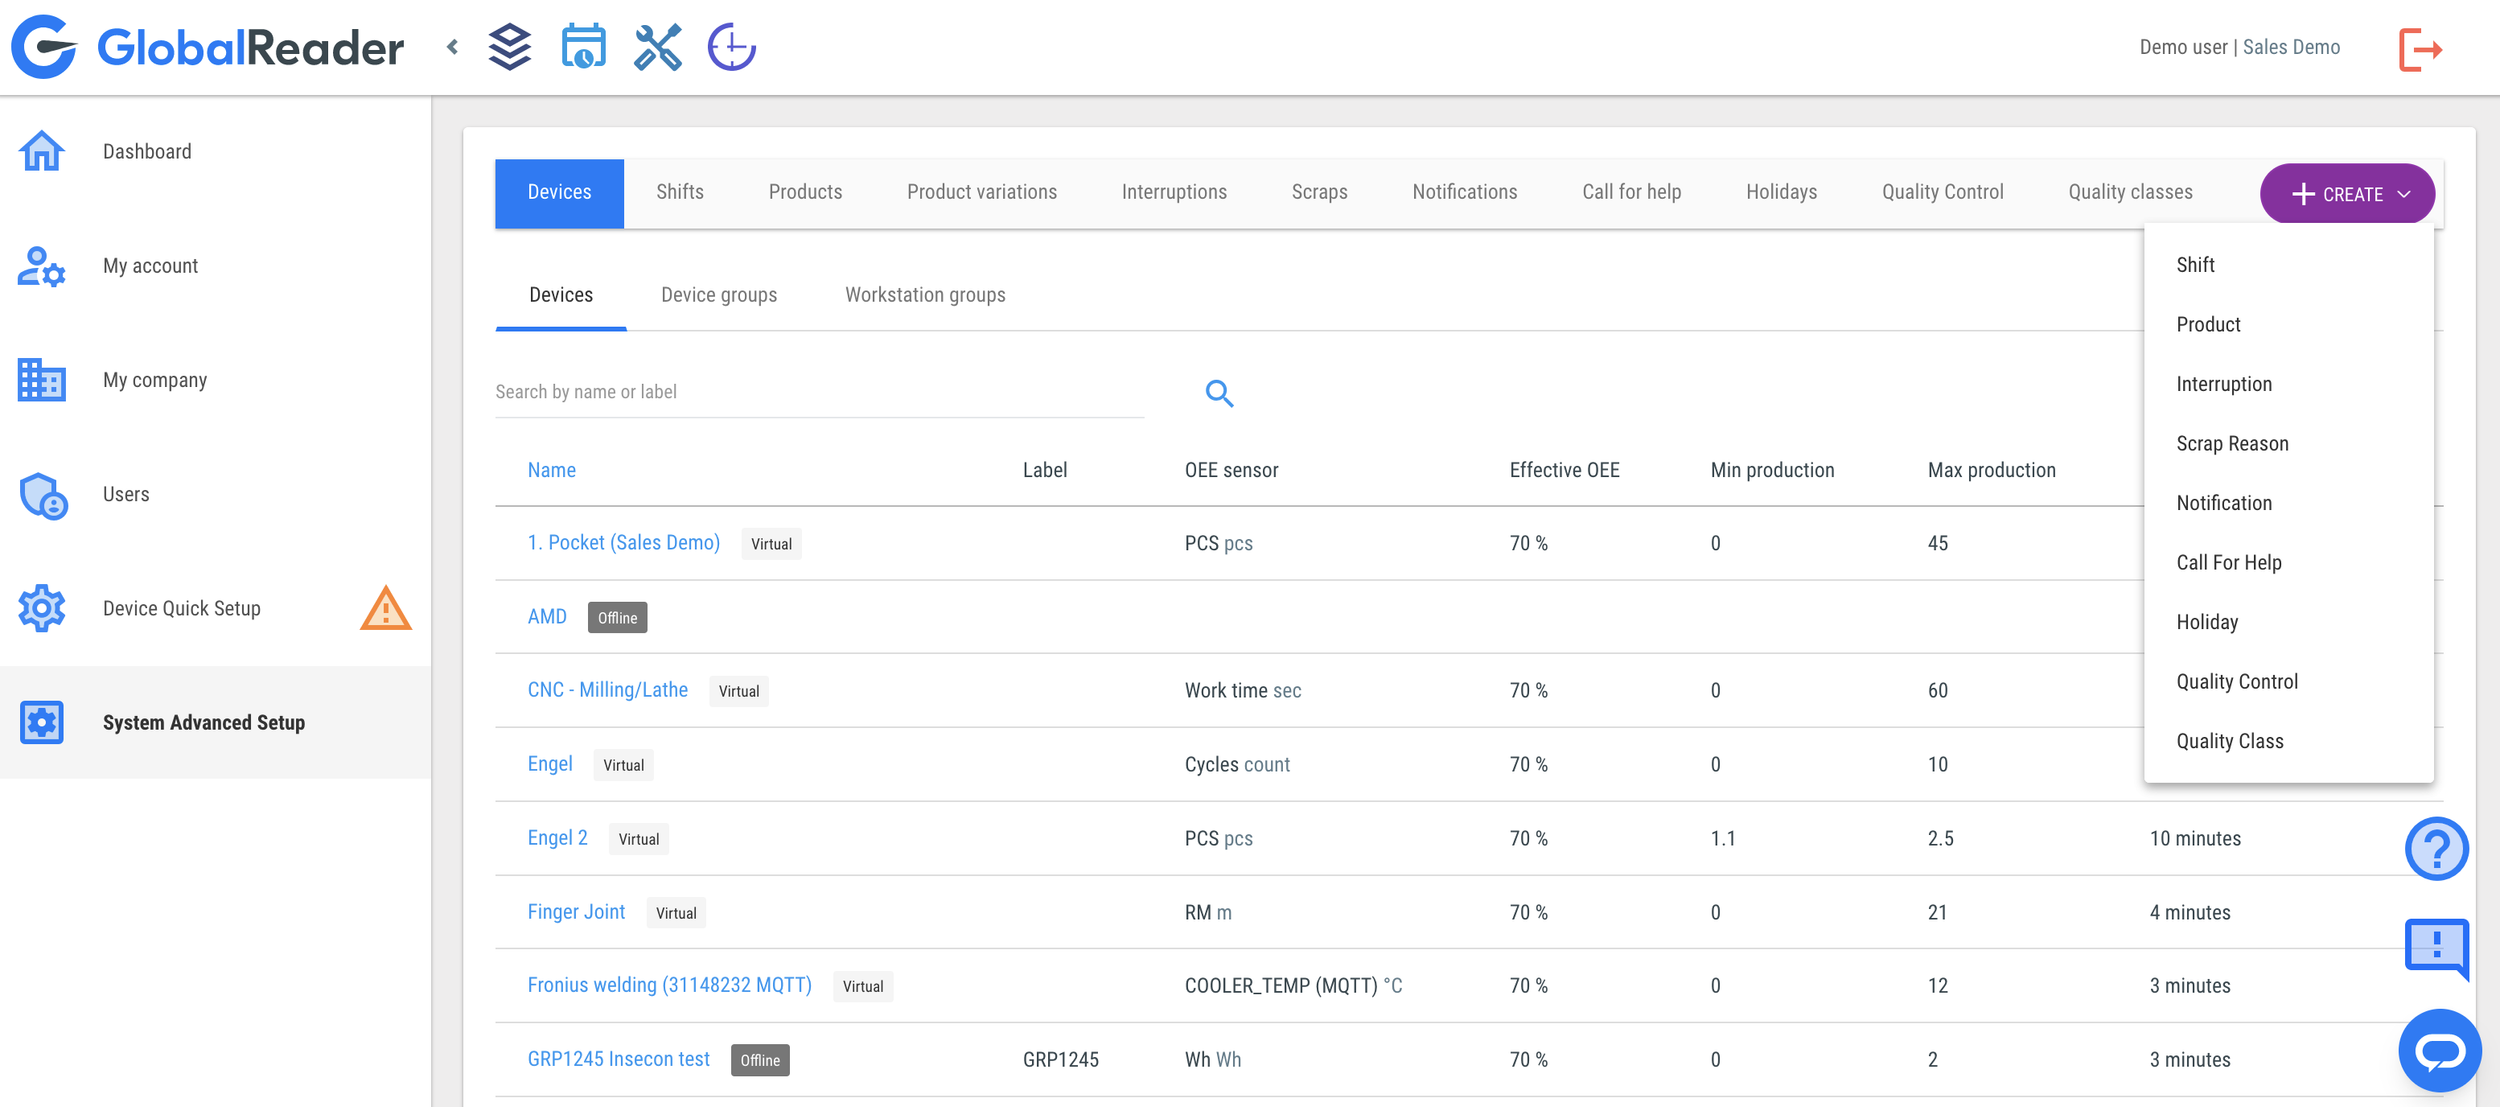Click the red logout icon

point(2420,49)
